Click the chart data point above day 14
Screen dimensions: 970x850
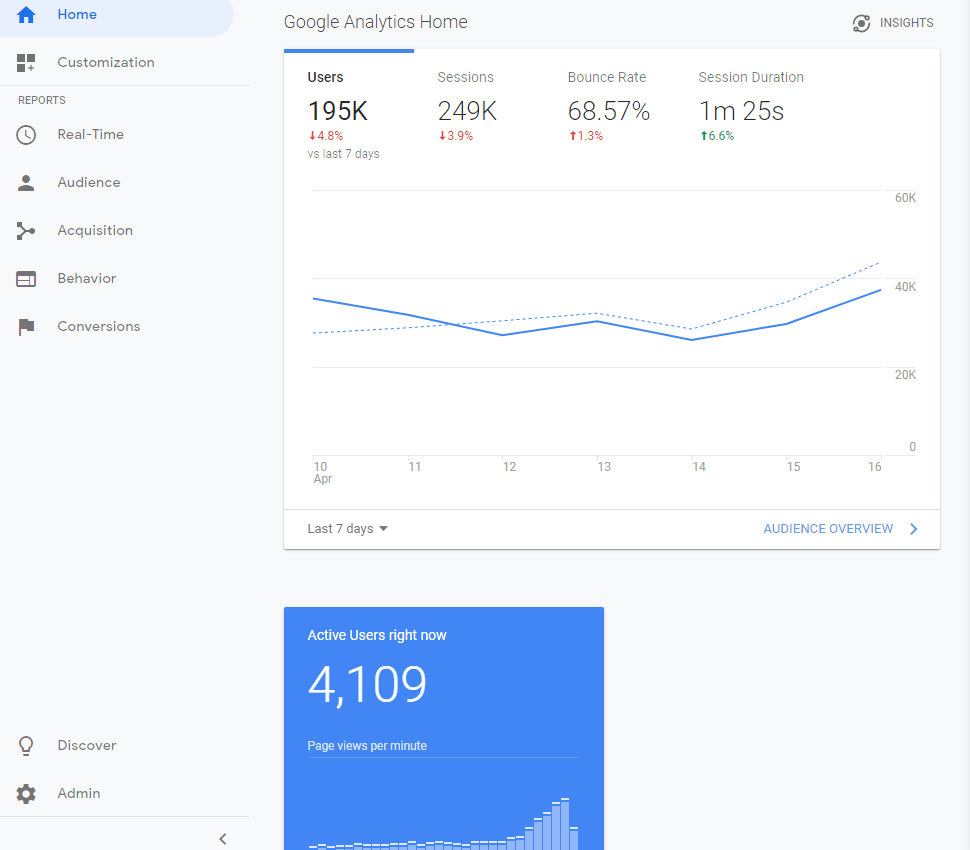(x=692, y=340)
